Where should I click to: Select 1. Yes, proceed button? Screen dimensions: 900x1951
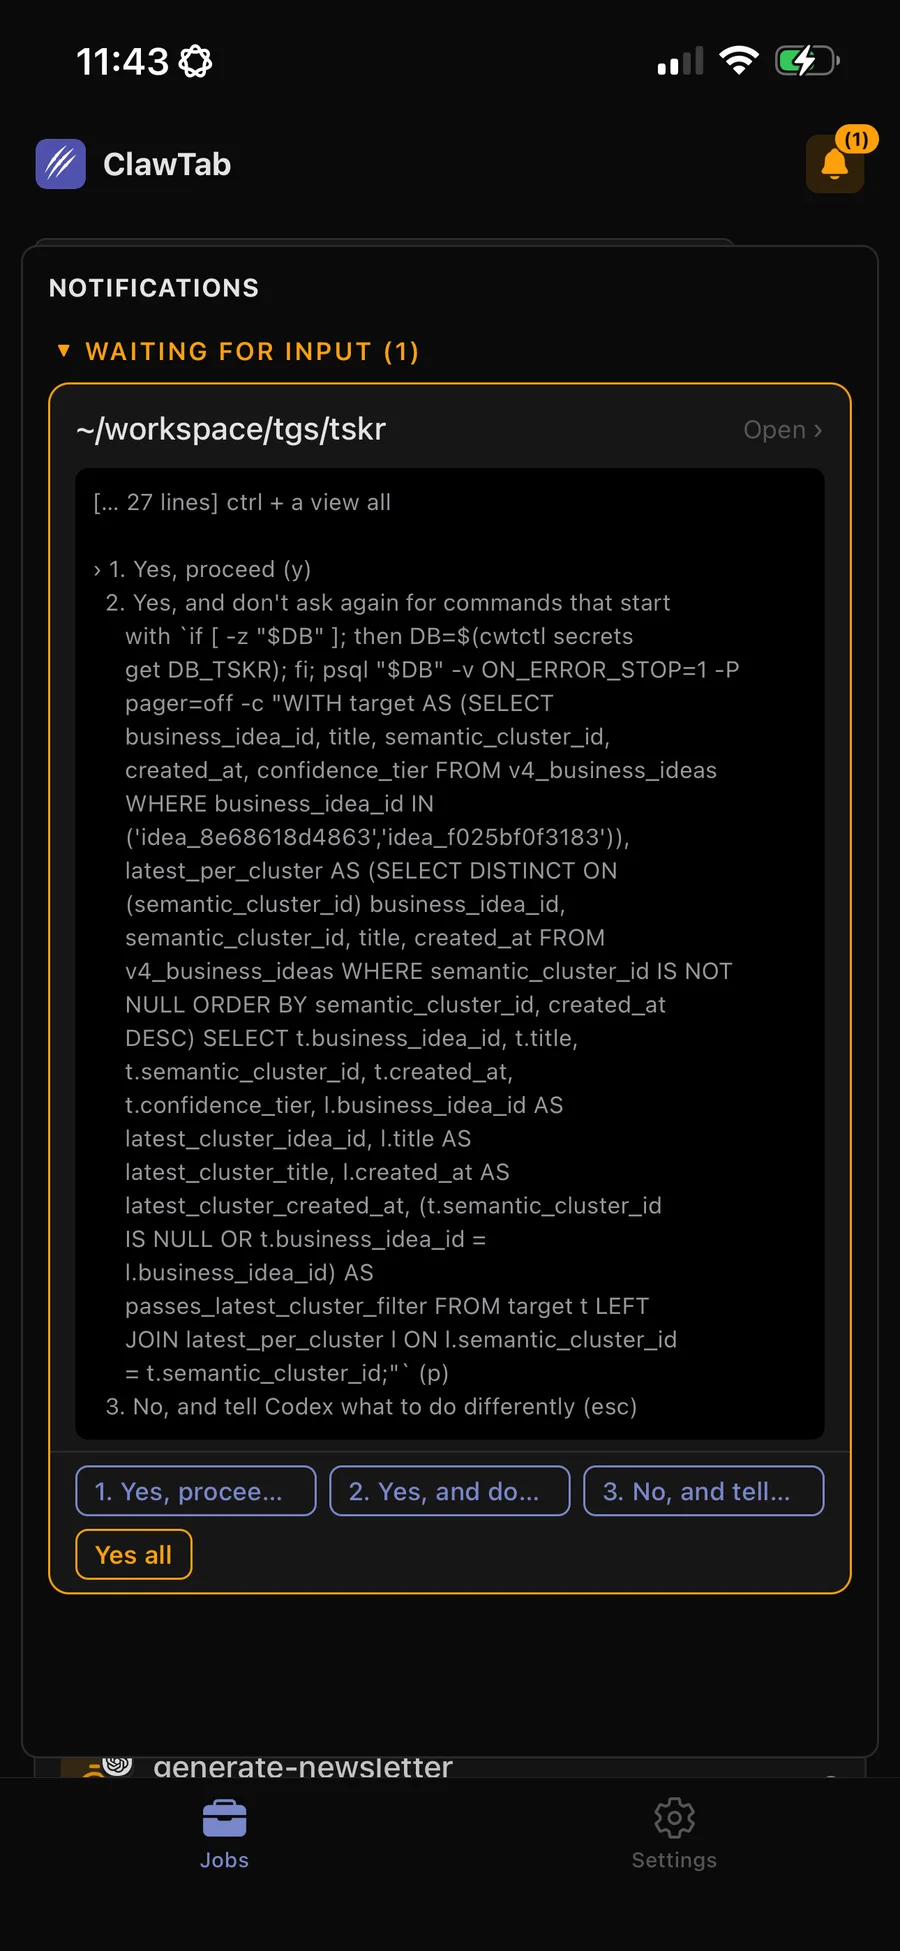click(196, 1491)
